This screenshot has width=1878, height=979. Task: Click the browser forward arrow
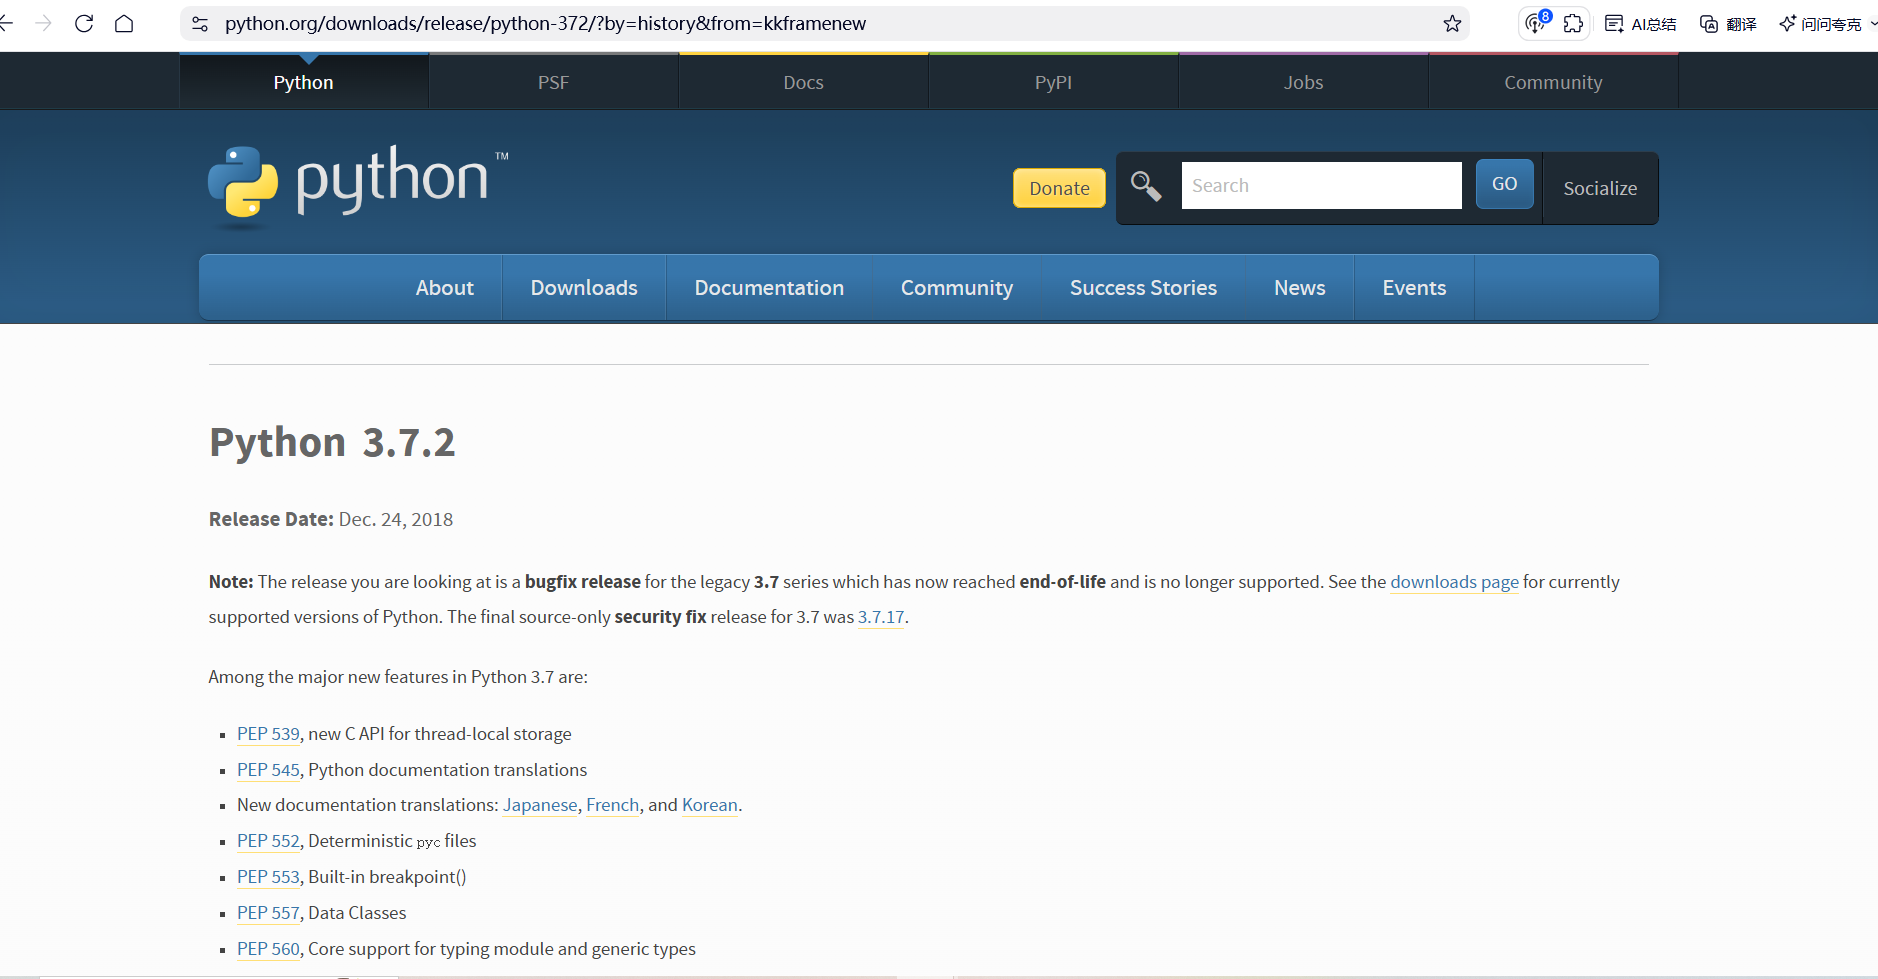(43, 23)
